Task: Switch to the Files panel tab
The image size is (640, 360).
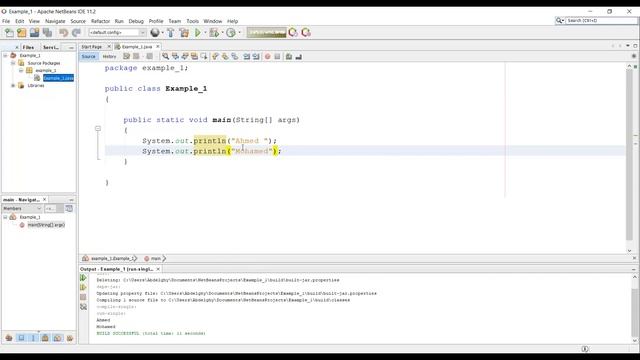Action: click(x=28, y=47)
